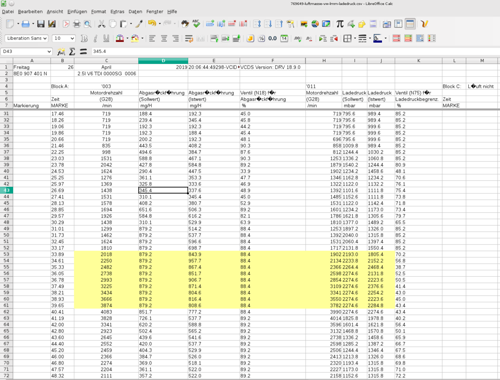Select cell containing 2018 in row 53

pos(106,254)
